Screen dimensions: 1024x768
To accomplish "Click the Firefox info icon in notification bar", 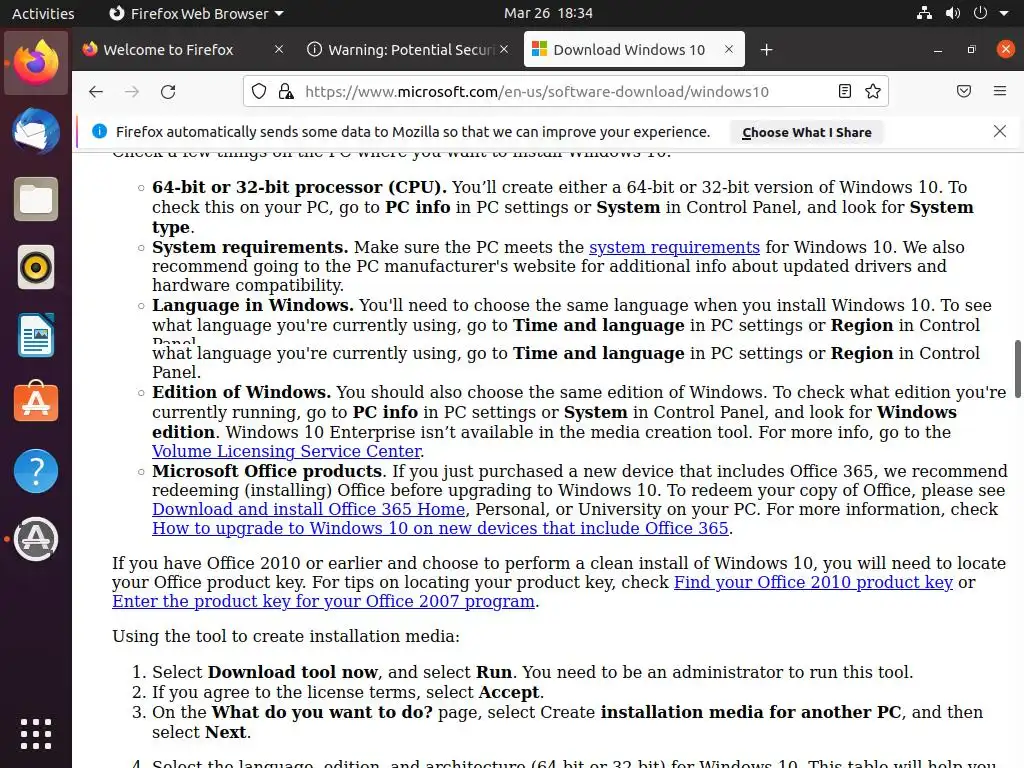I will [x=99, y=131].
